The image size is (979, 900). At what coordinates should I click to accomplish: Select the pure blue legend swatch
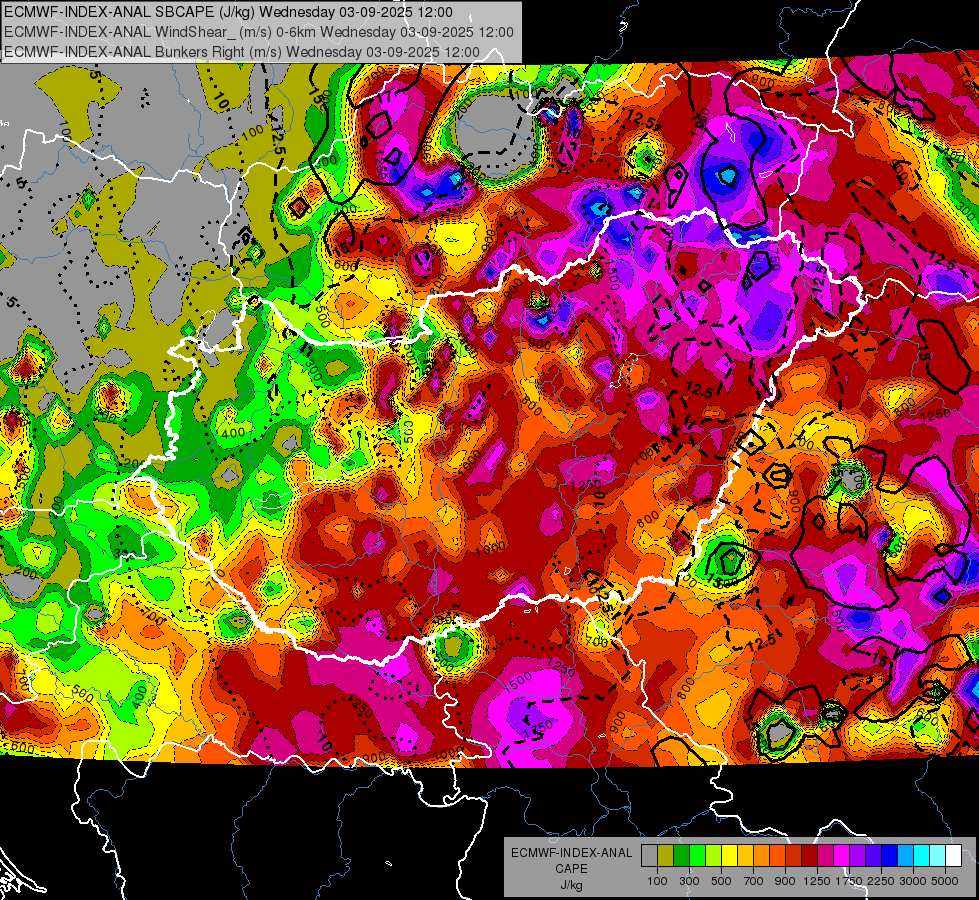890,856
